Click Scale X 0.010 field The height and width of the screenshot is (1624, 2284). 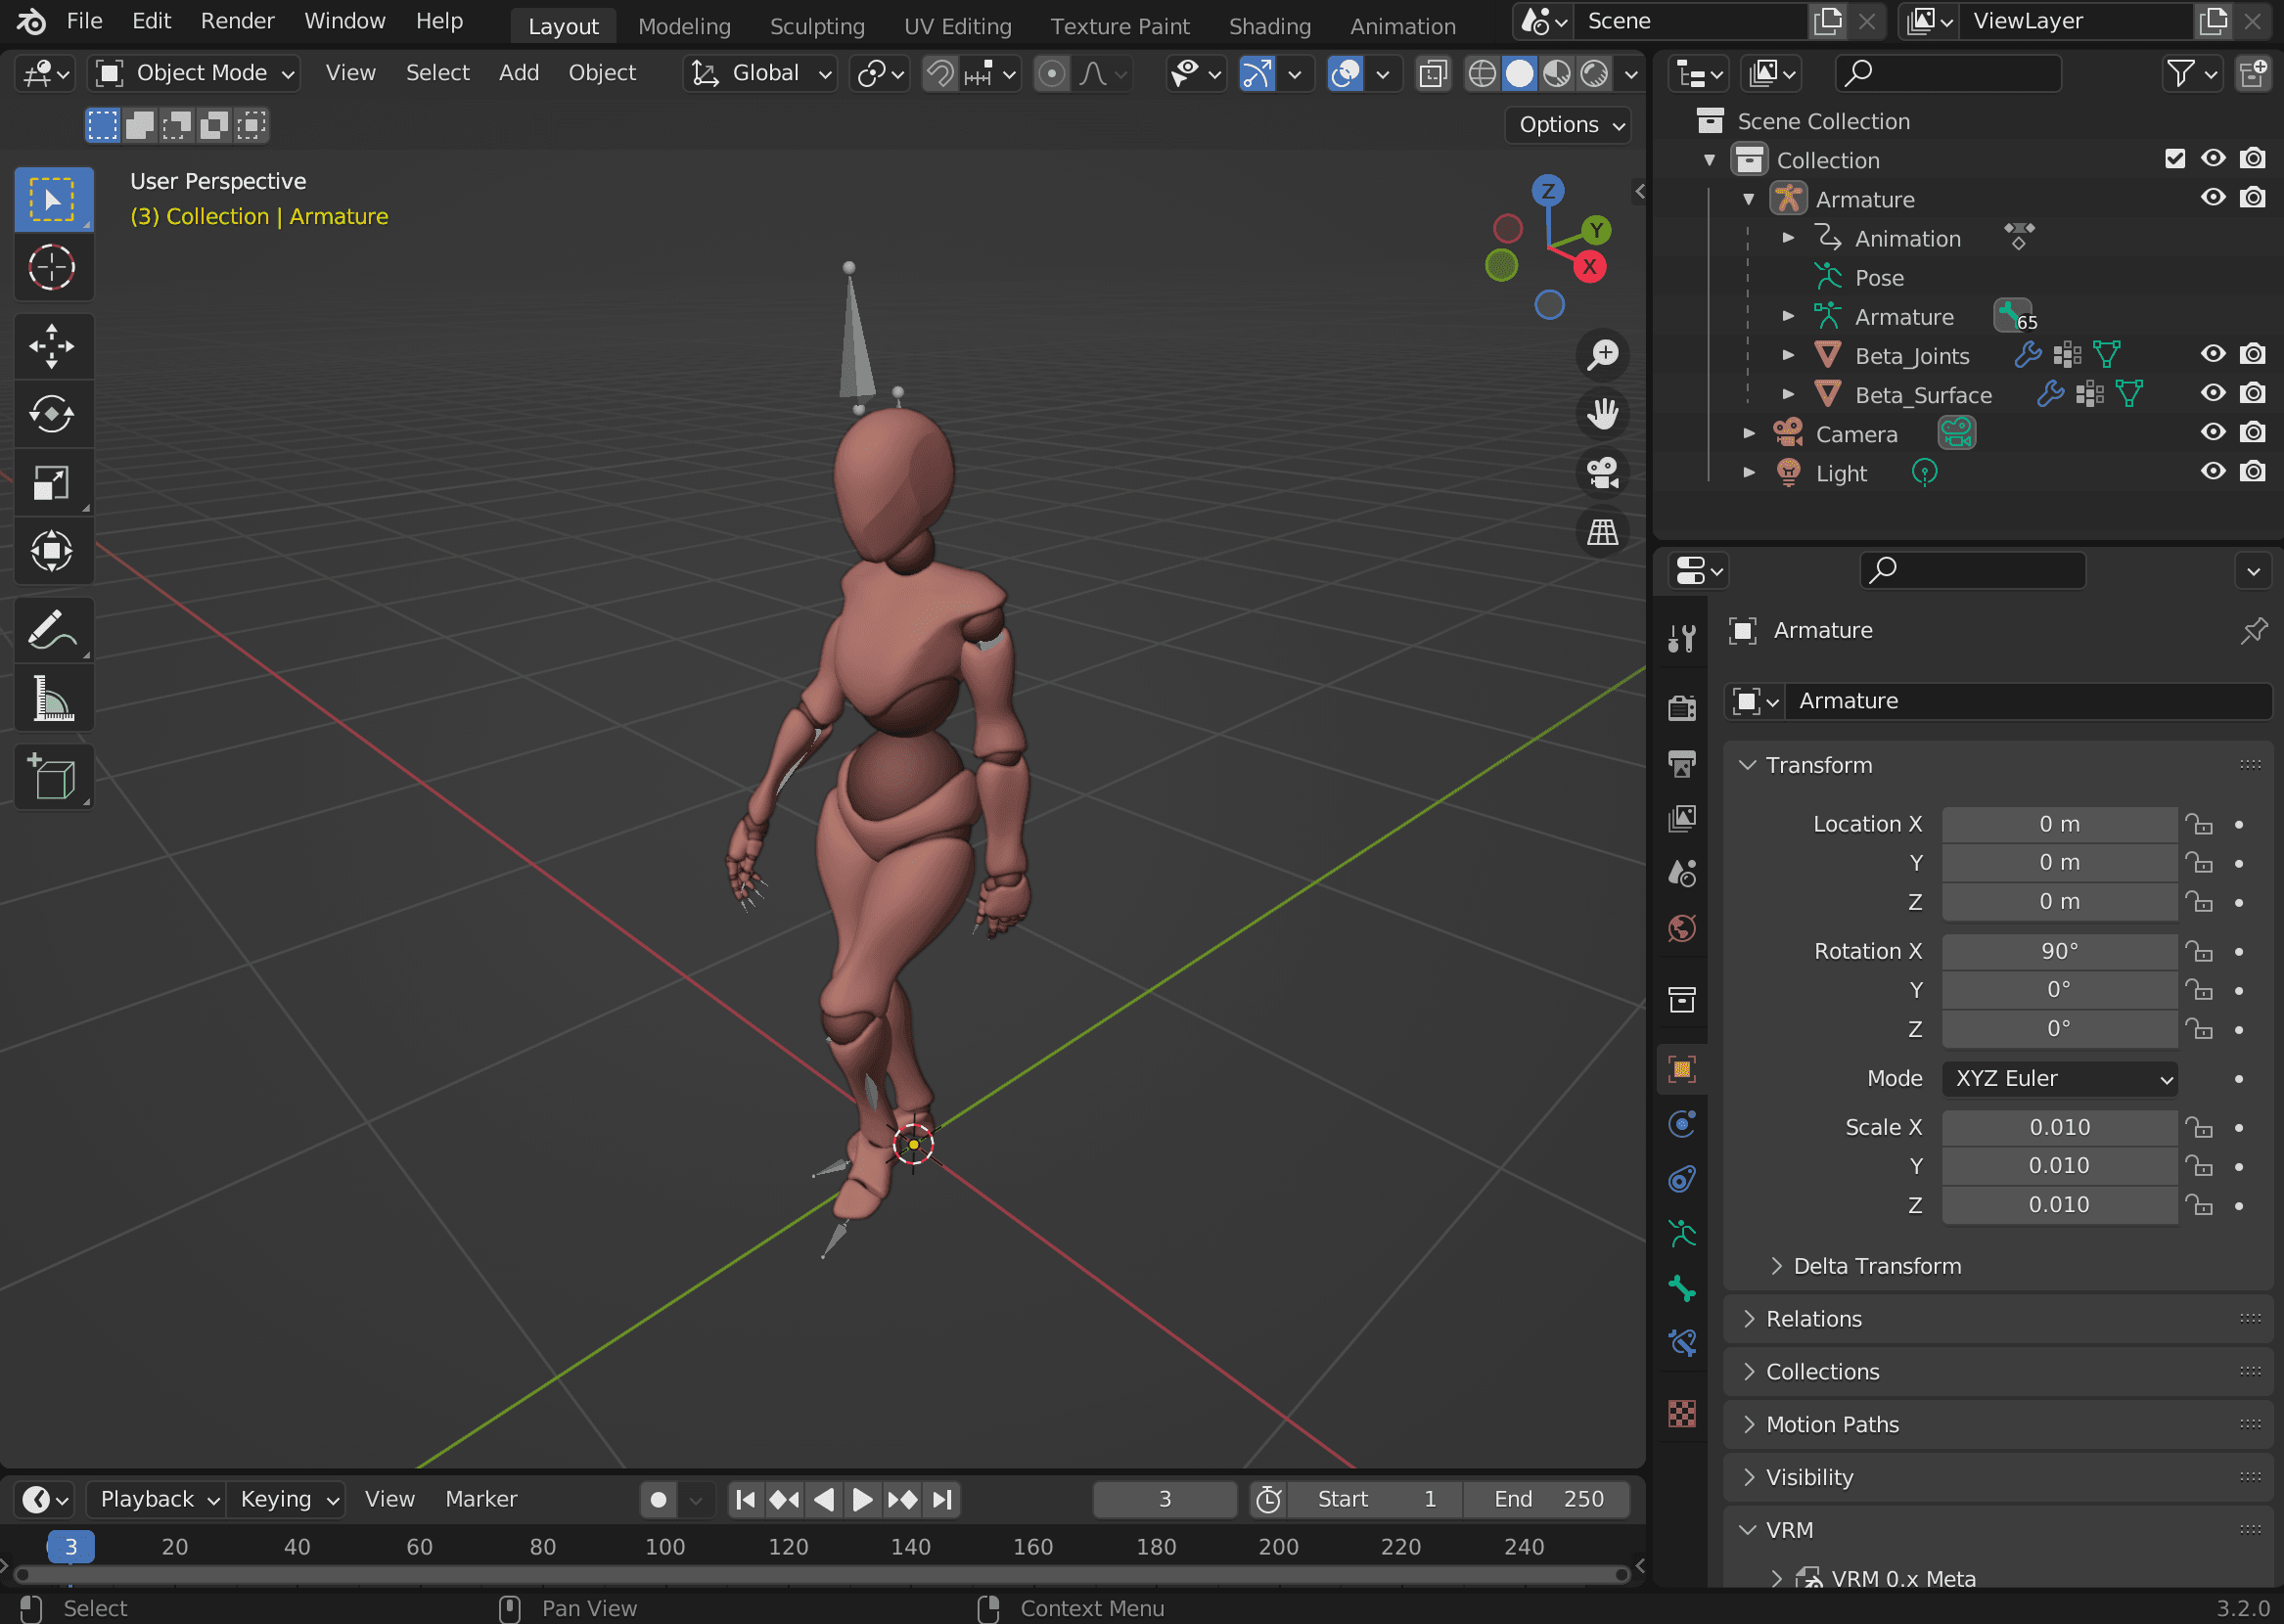[x=2059, y=1127]
